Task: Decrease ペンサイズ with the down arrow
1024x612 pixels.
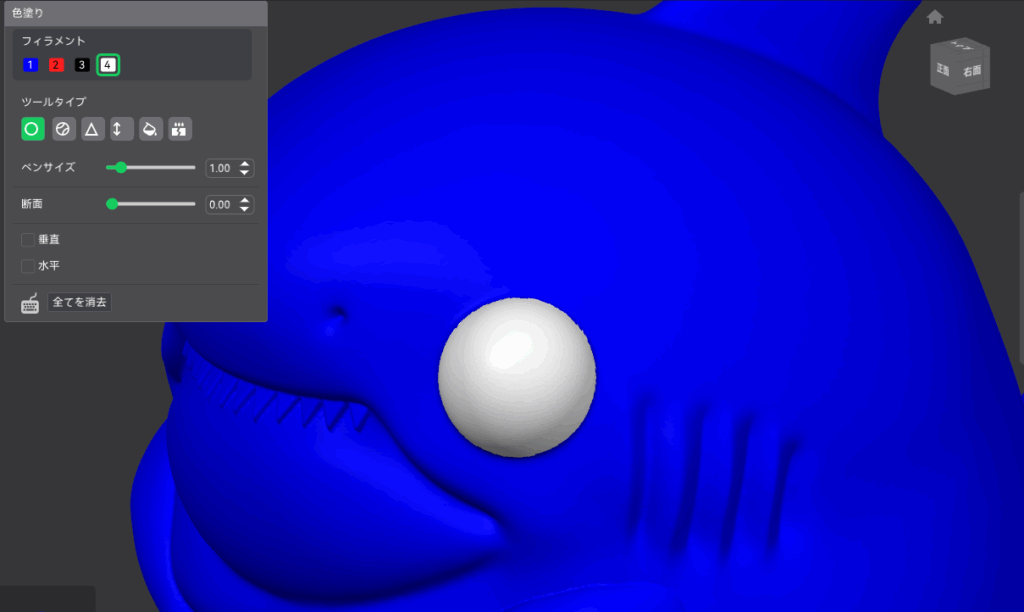Action: tap(244, 172)
